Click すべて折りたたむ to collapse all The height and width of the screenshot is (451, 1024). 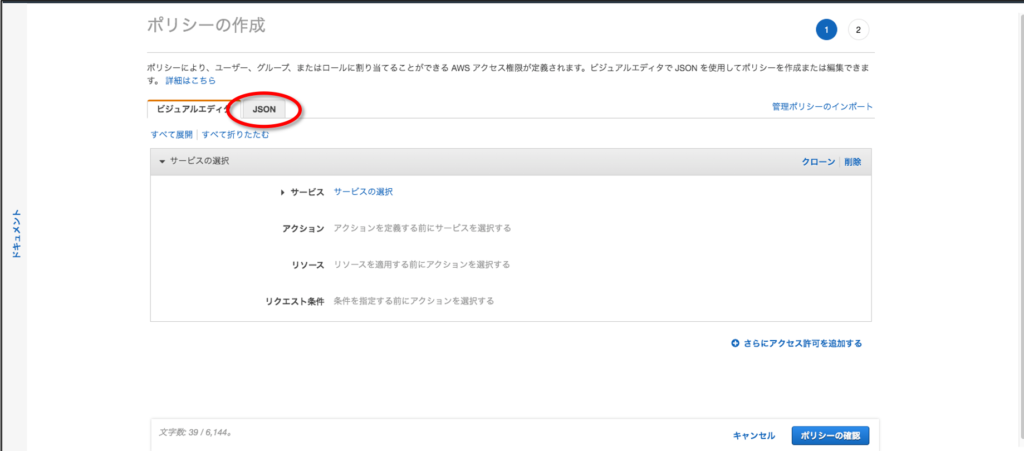tap(235, 134)
